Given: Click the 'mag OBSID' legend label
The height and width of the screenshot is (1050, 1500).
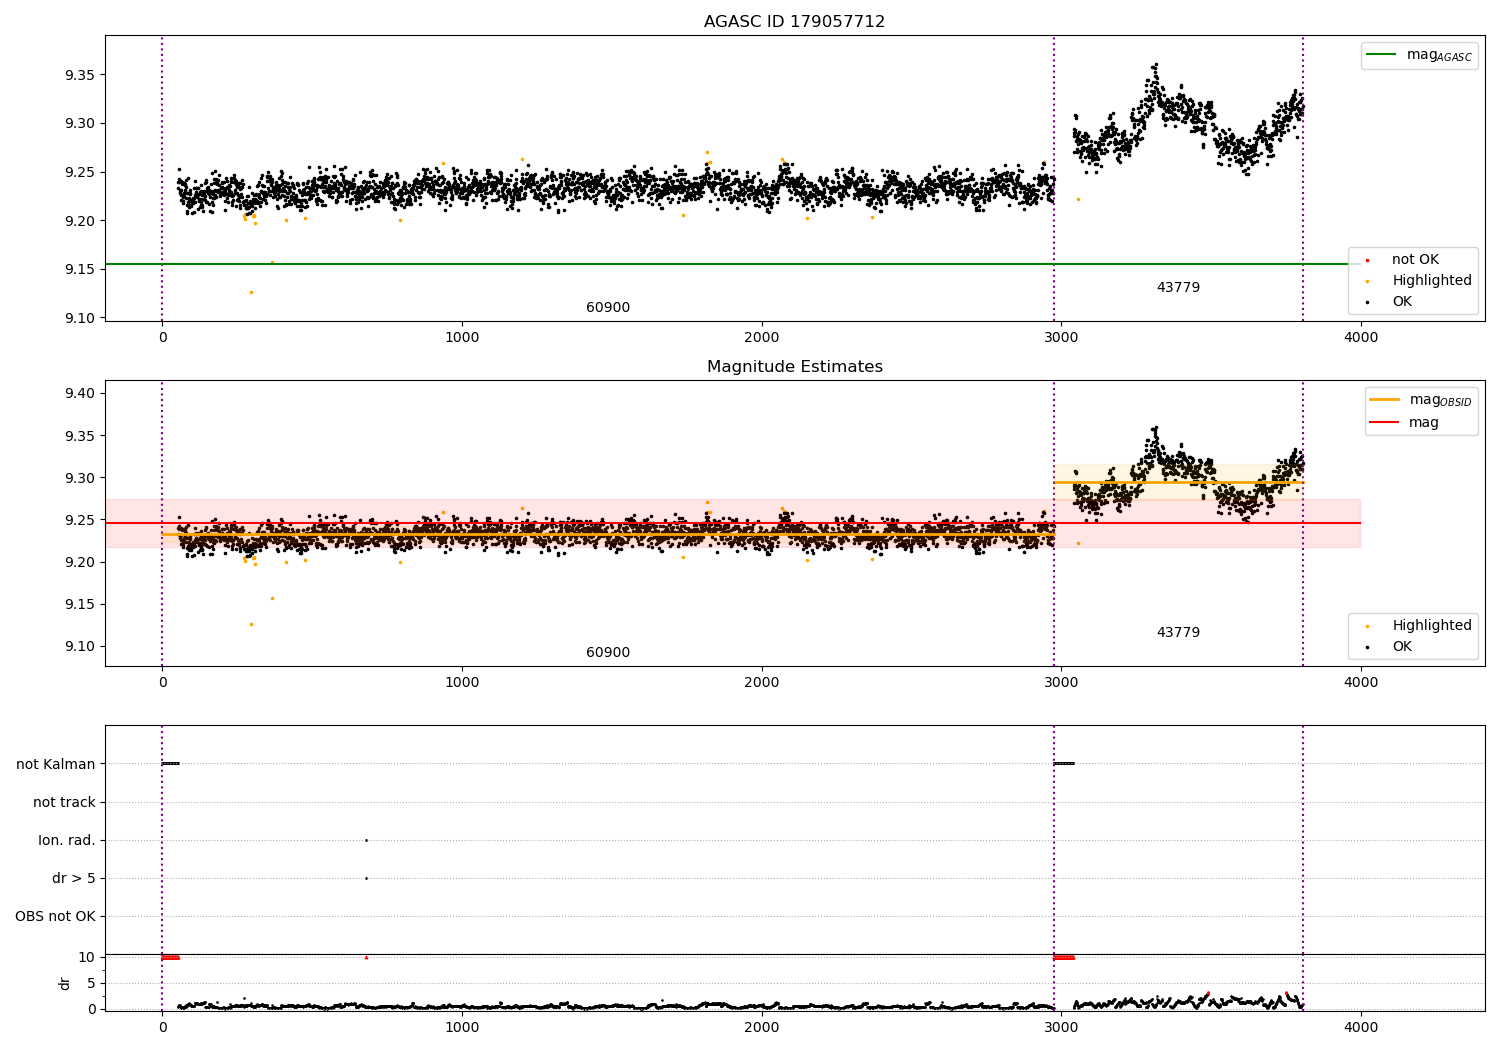Looking at the screenshot, I should tap(1440, 400).
